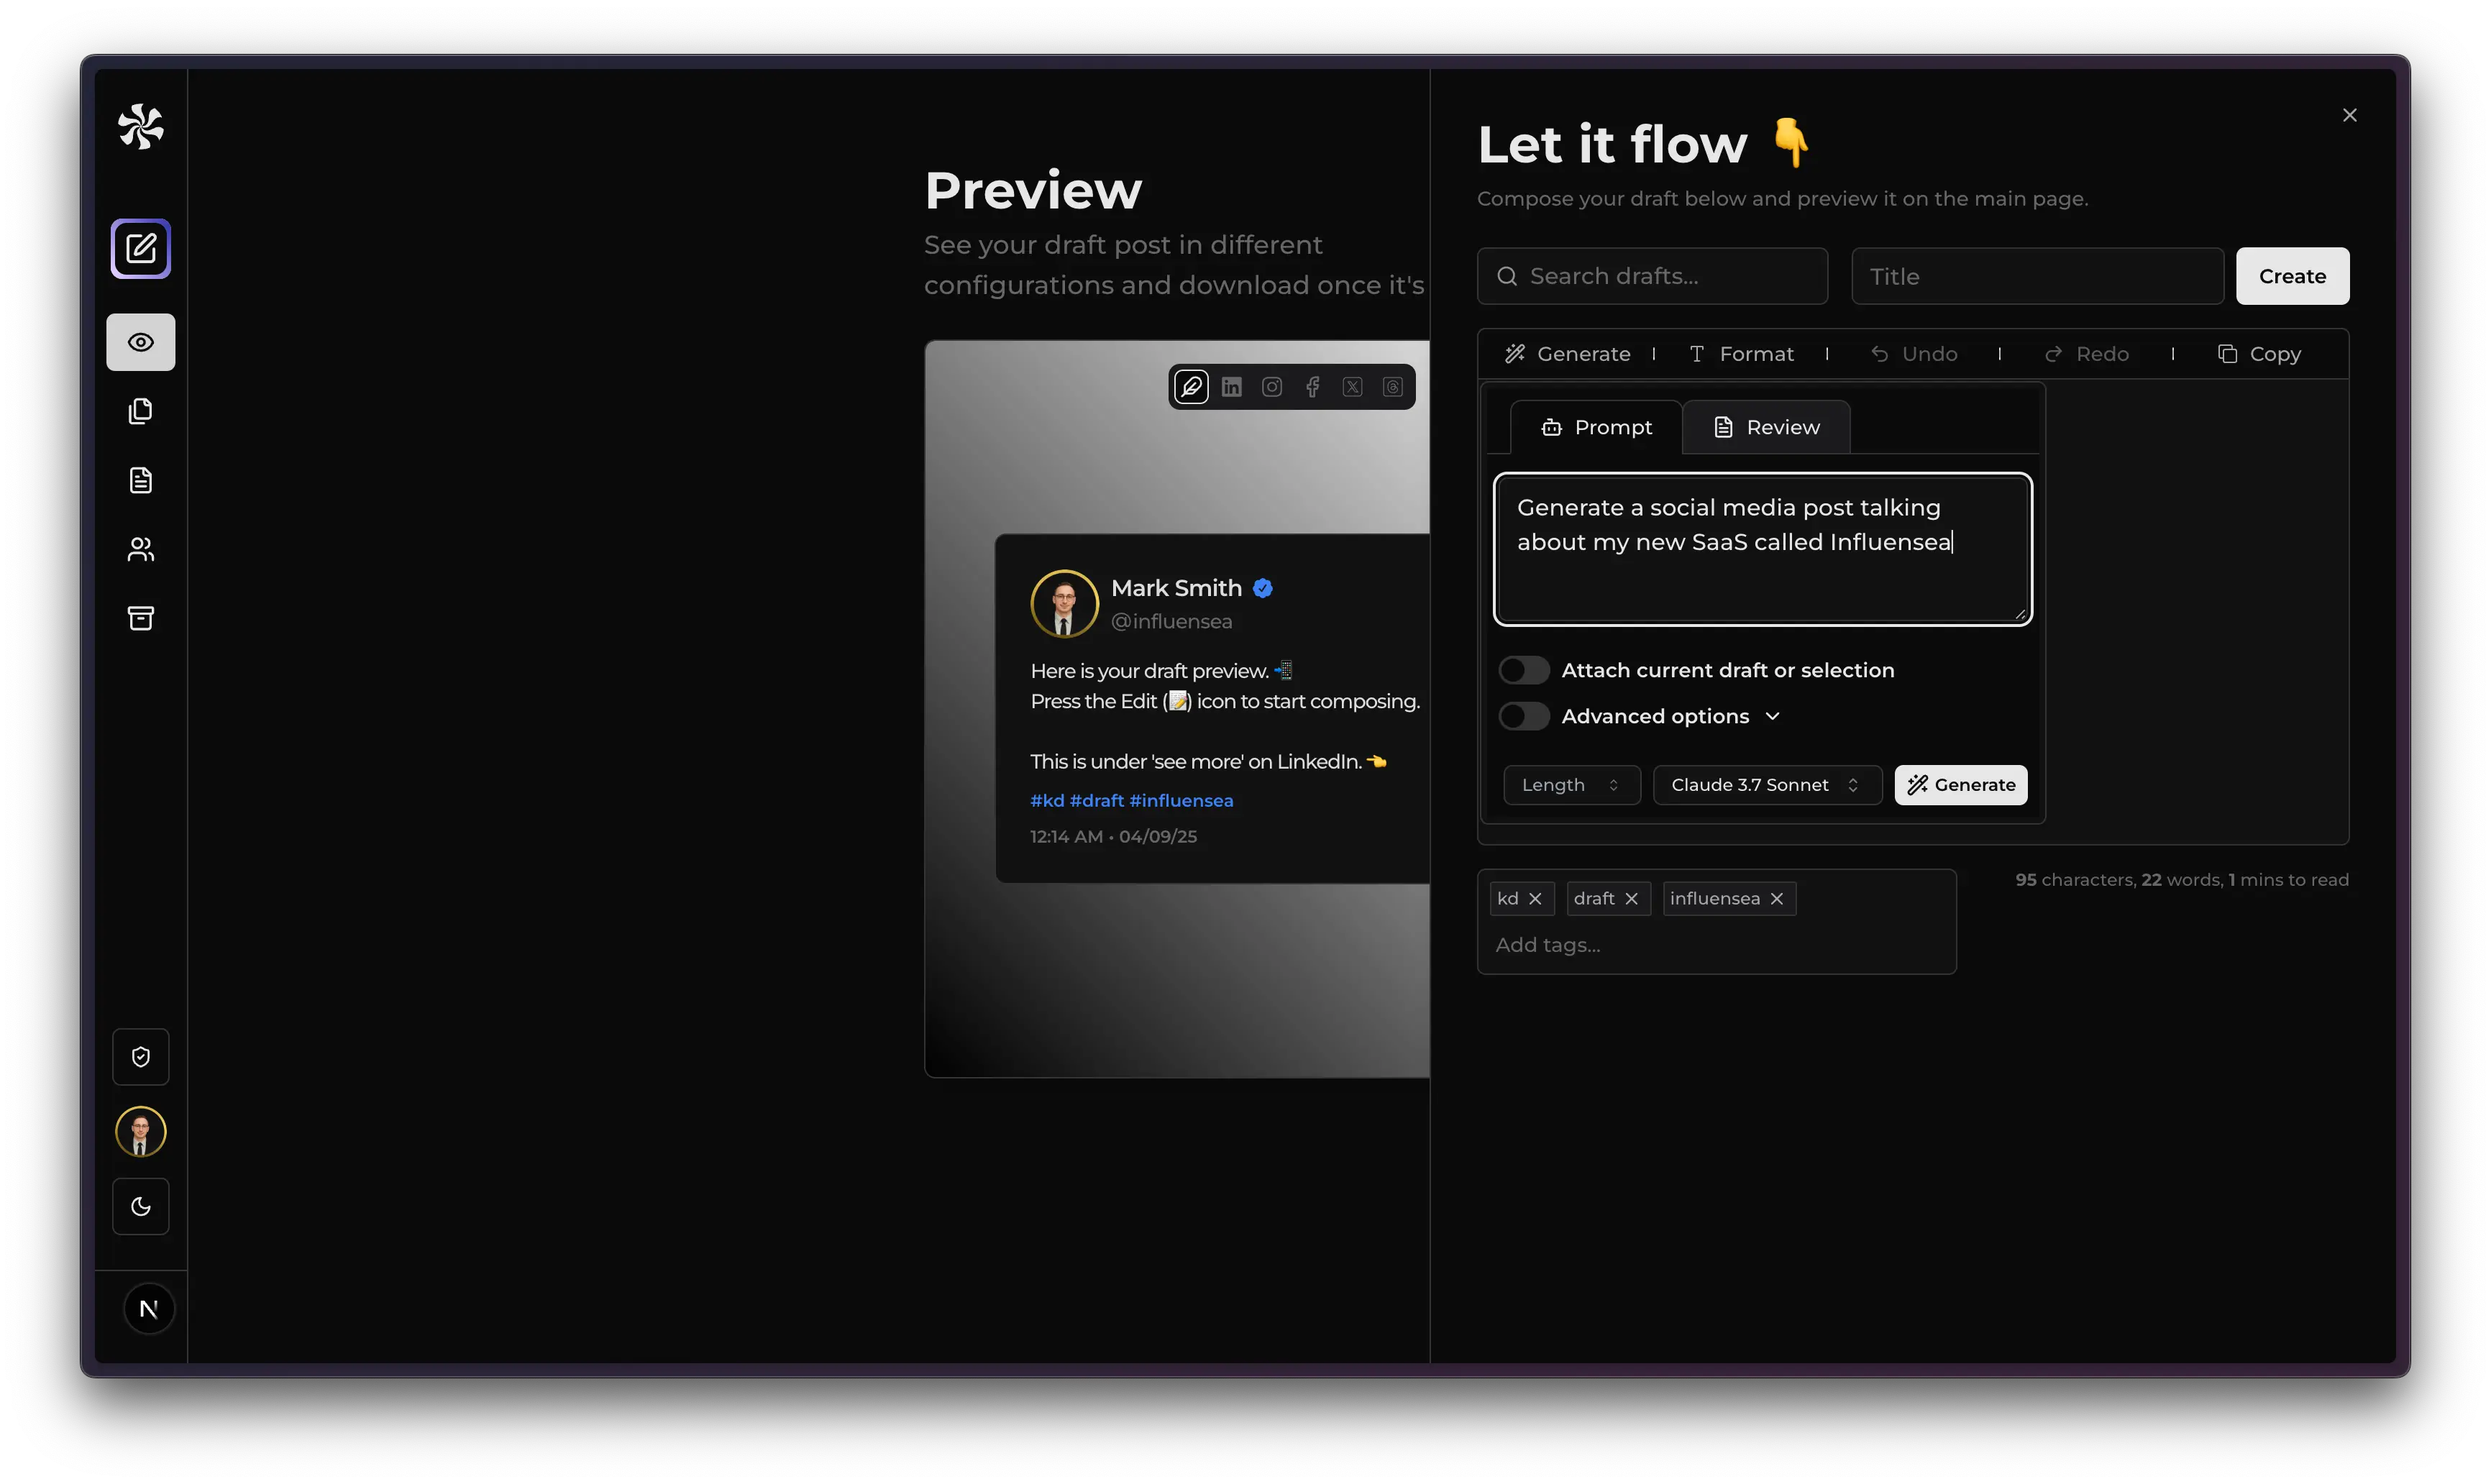Open the profile avatar in the sidebar
This screenshot has height=1484, width=2491.
pyautogui.click(x=140, y=1133)
